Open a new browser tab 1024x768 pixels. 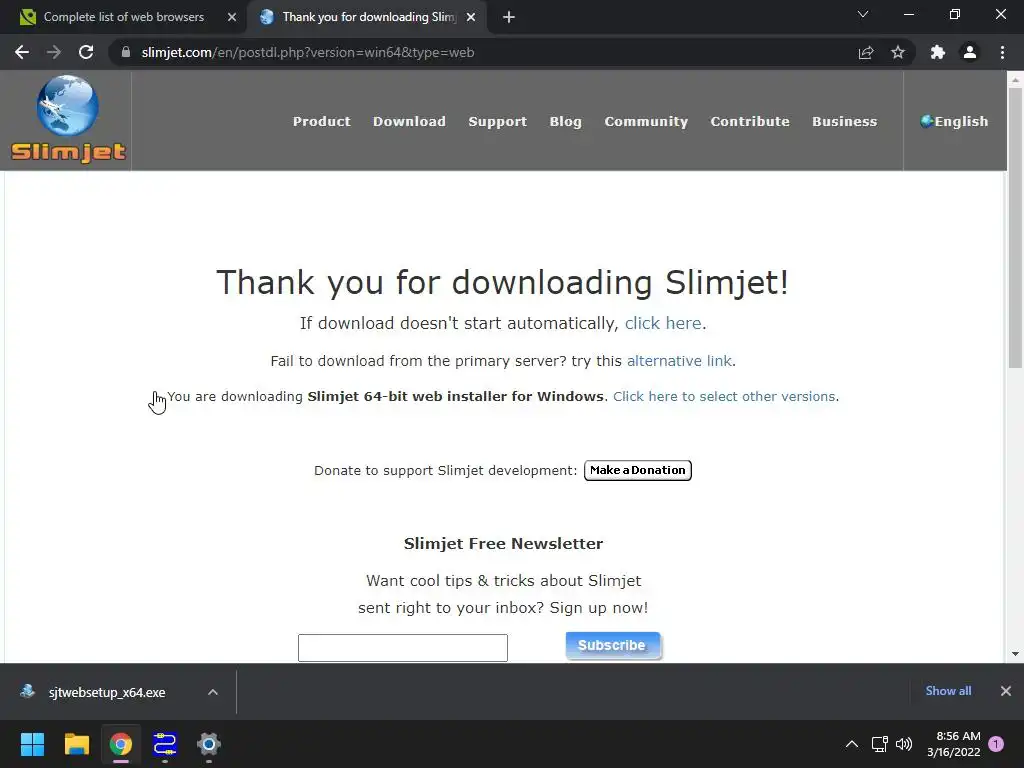[509, 17]
